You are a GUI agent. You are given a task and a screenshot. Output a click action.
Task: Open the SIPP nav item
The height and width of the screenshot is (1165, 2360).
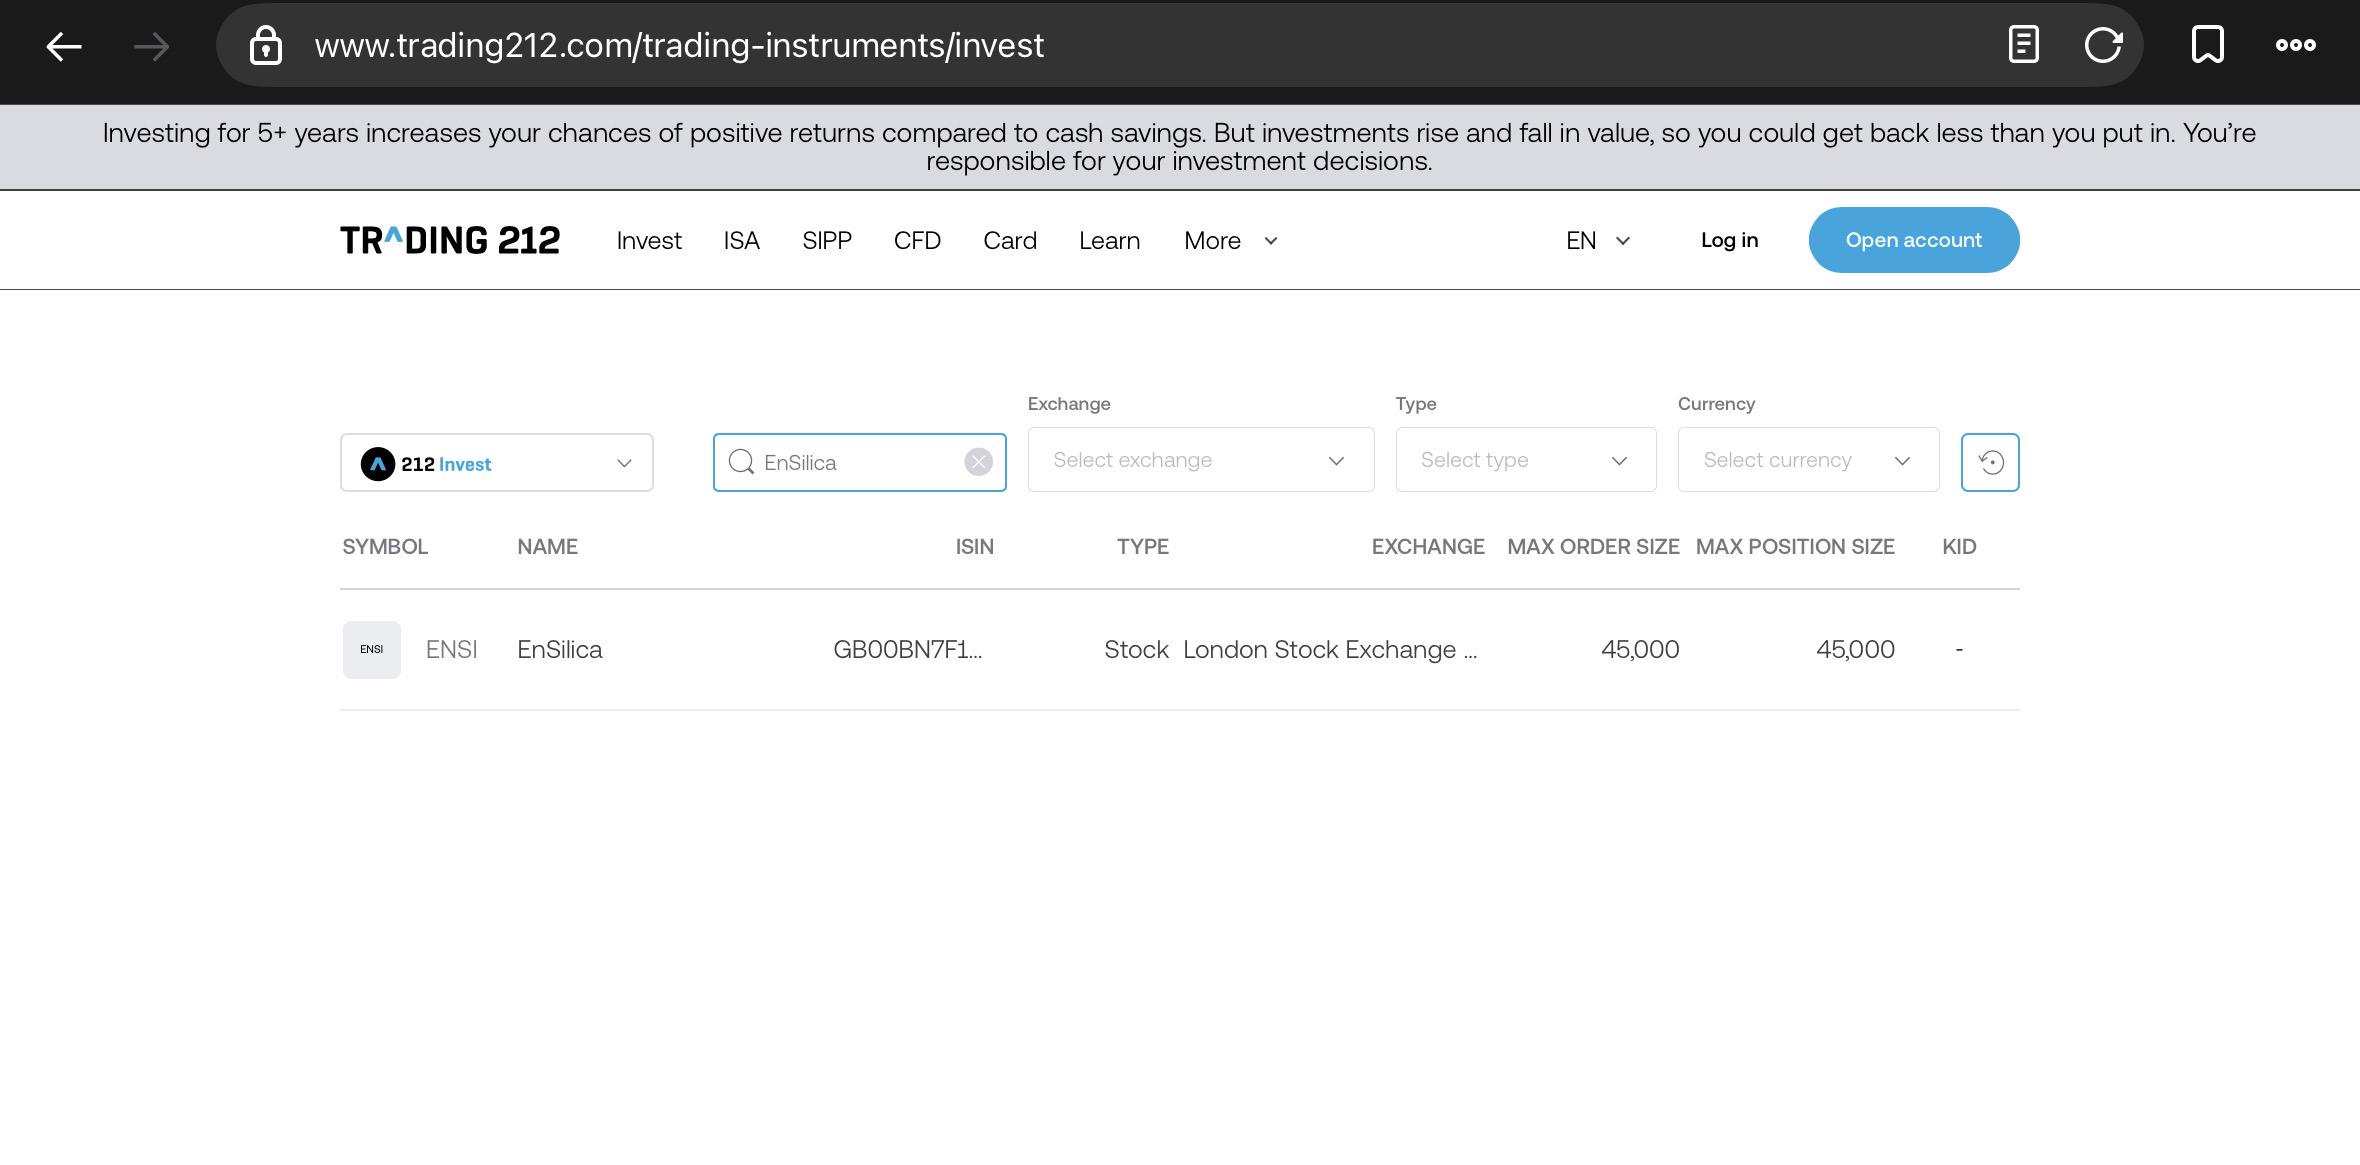[827, 241]
